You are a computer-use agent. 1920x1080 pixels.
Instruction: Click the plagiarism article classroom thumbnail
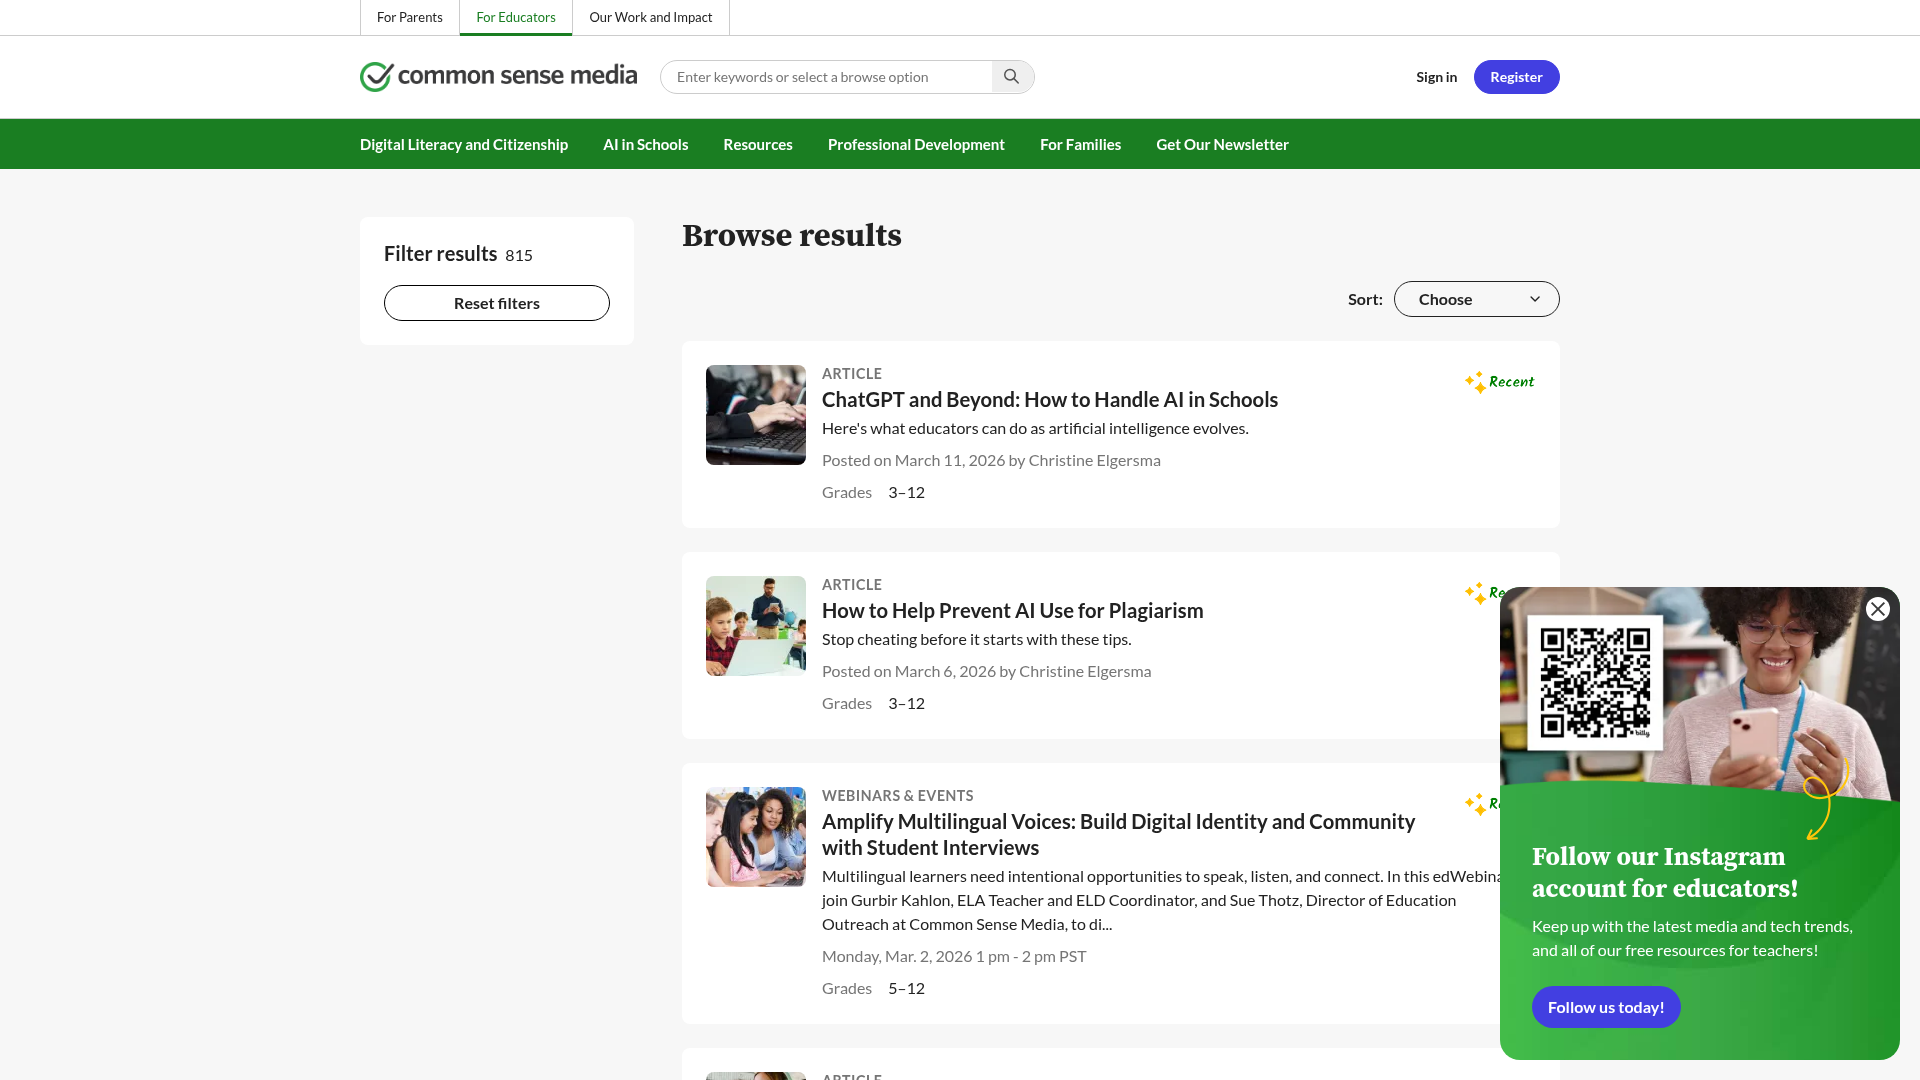[x=756, y=626]
